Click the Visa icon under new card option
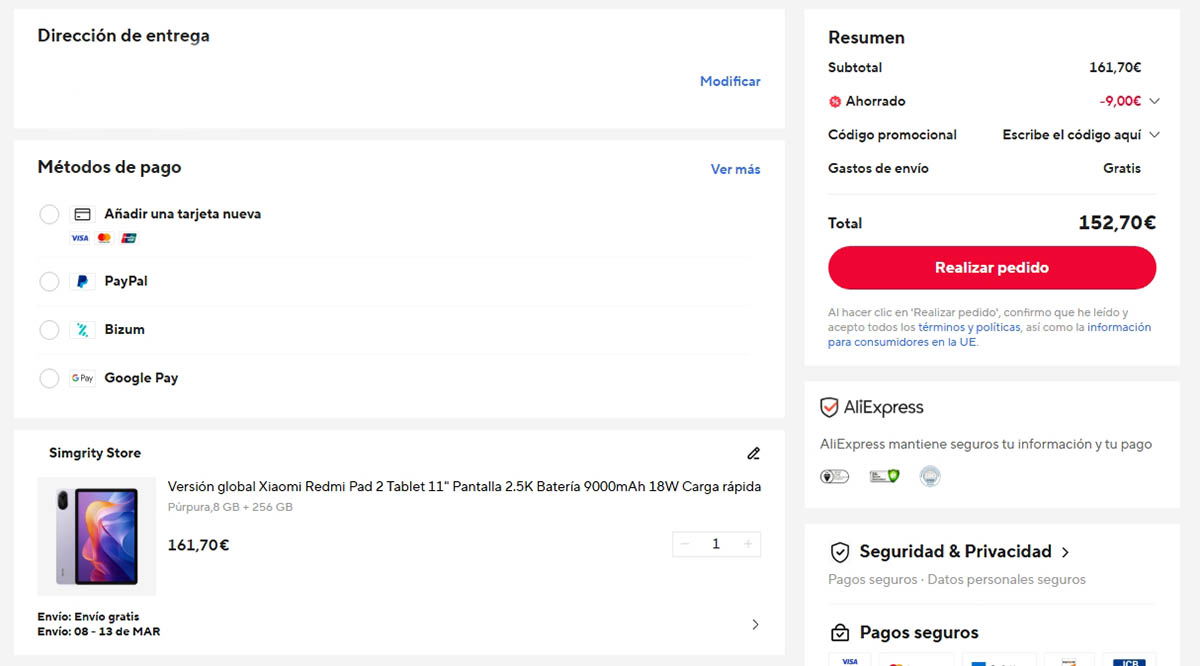 [x=79, y=237]
